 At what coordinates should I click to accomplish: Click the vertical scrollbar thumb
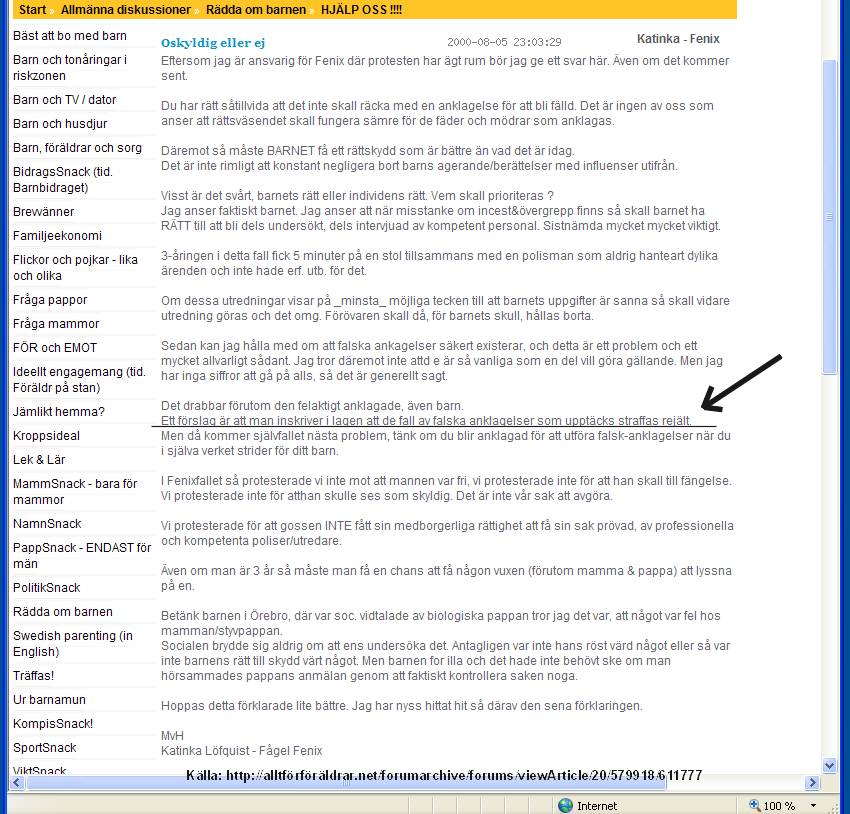pos(829,217)
